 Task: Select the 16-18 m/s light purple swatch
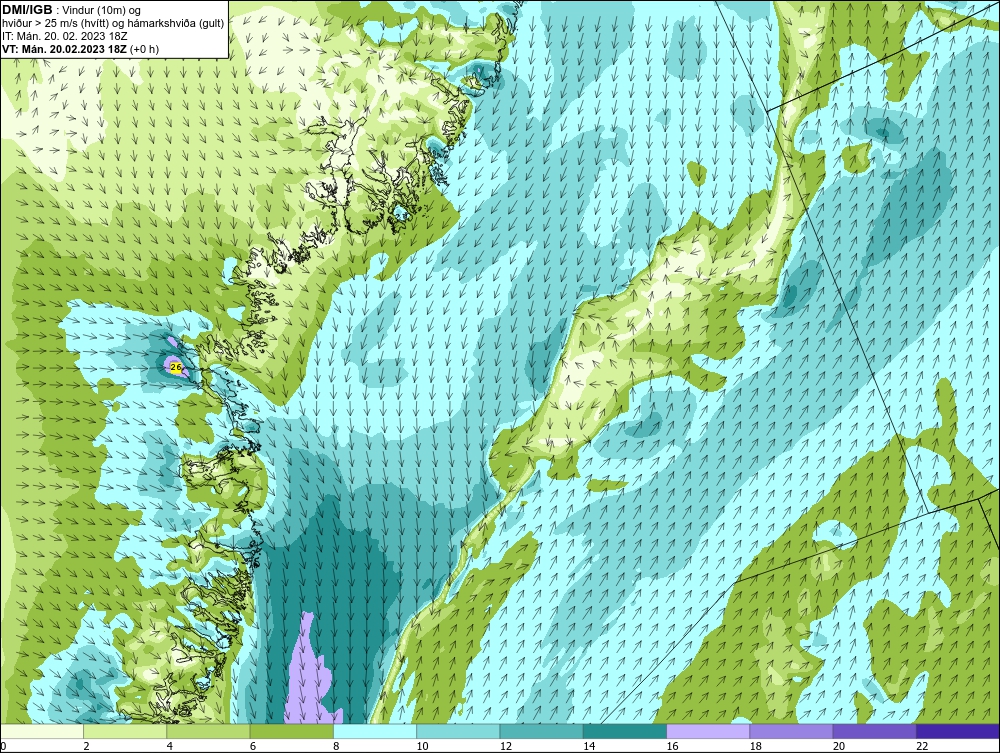708,731
